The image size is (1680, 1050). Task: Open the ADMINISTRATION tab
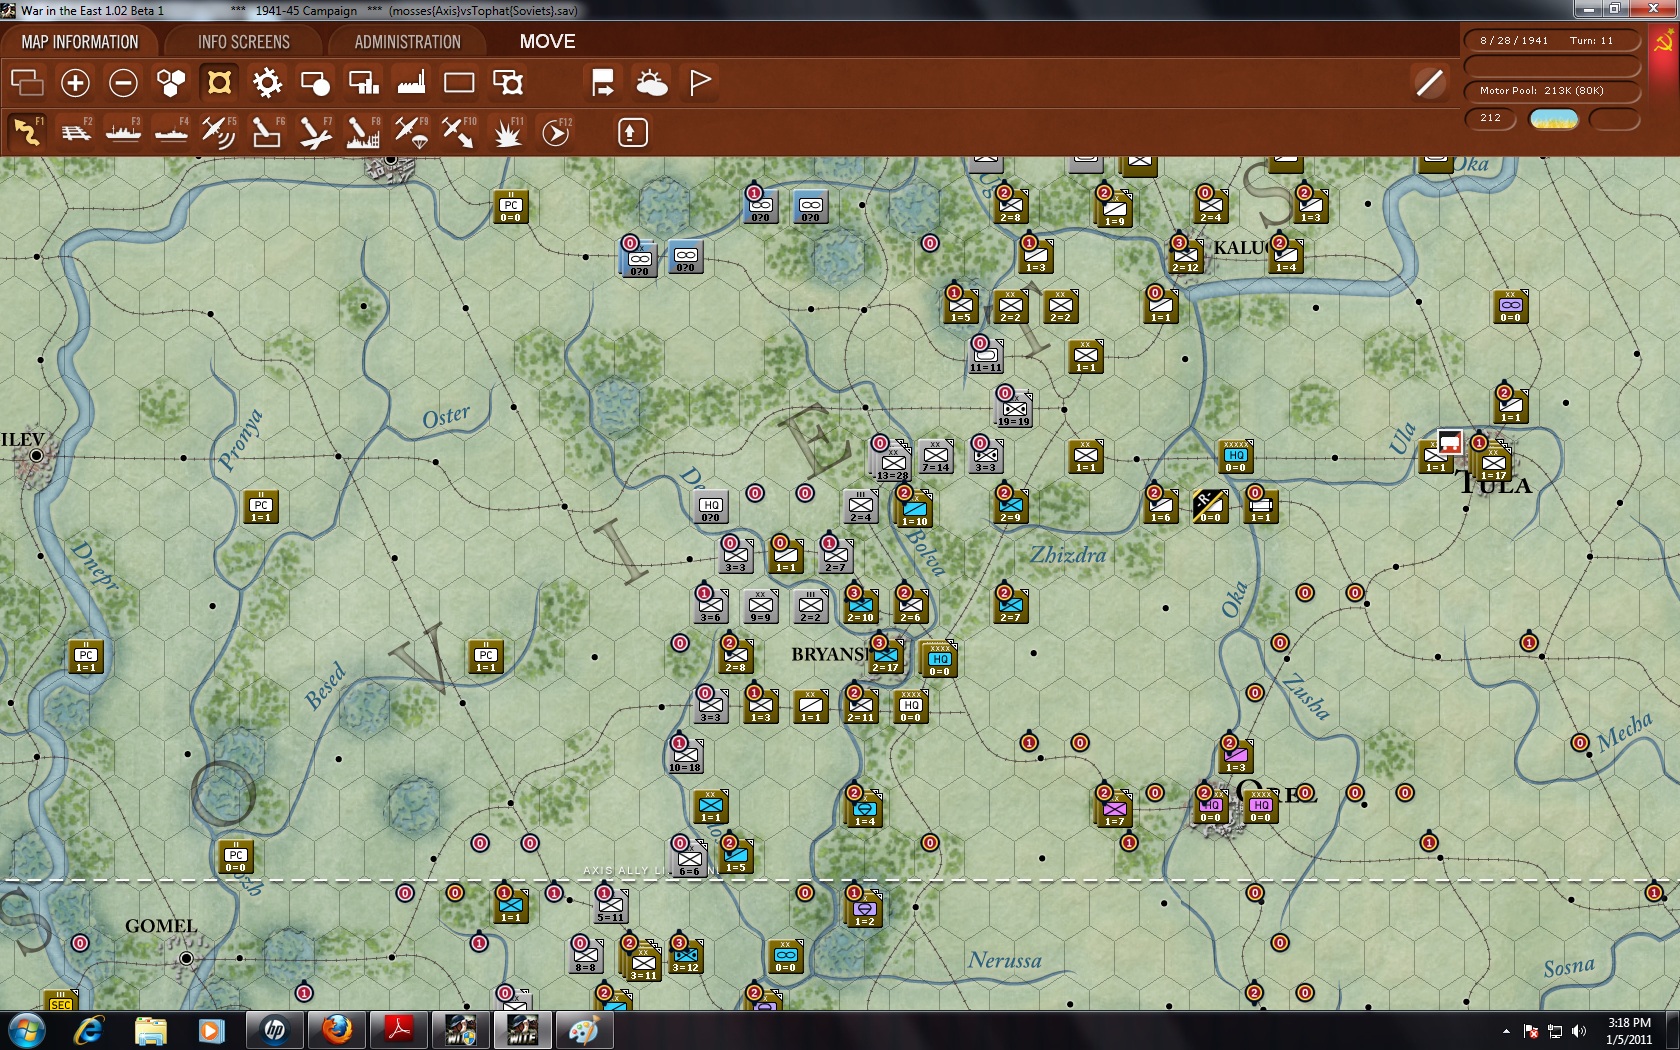click(407, 42)
